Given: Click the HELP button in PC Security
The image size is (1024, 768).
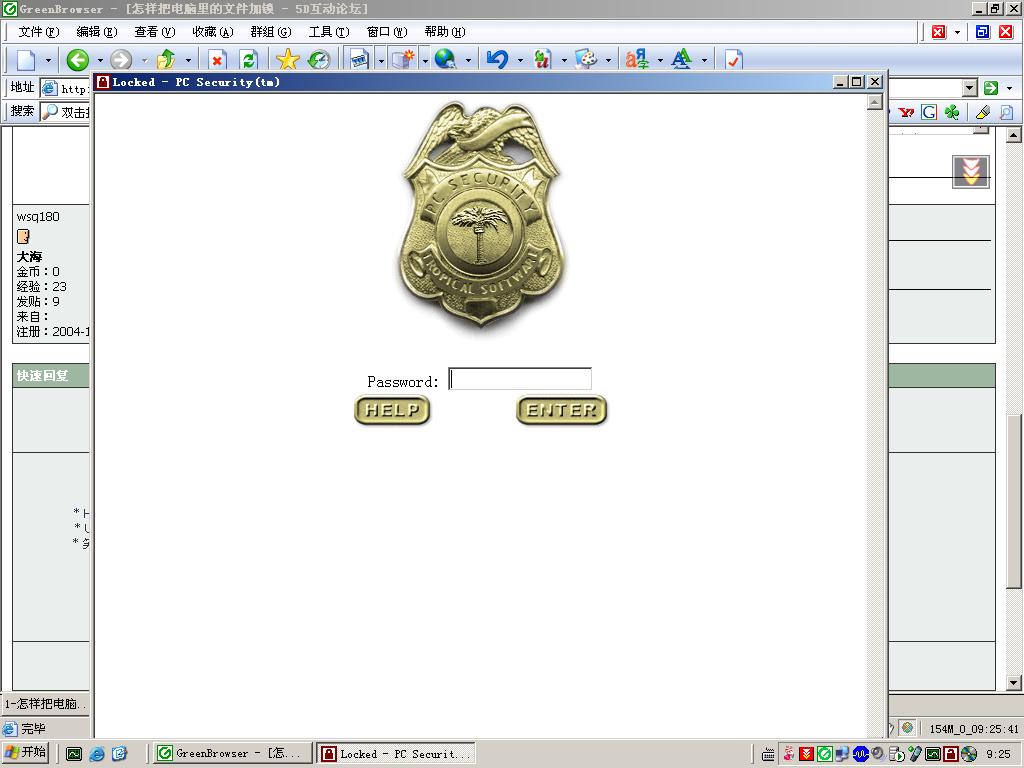Looking at the screenshot, I should pos(392,410).
